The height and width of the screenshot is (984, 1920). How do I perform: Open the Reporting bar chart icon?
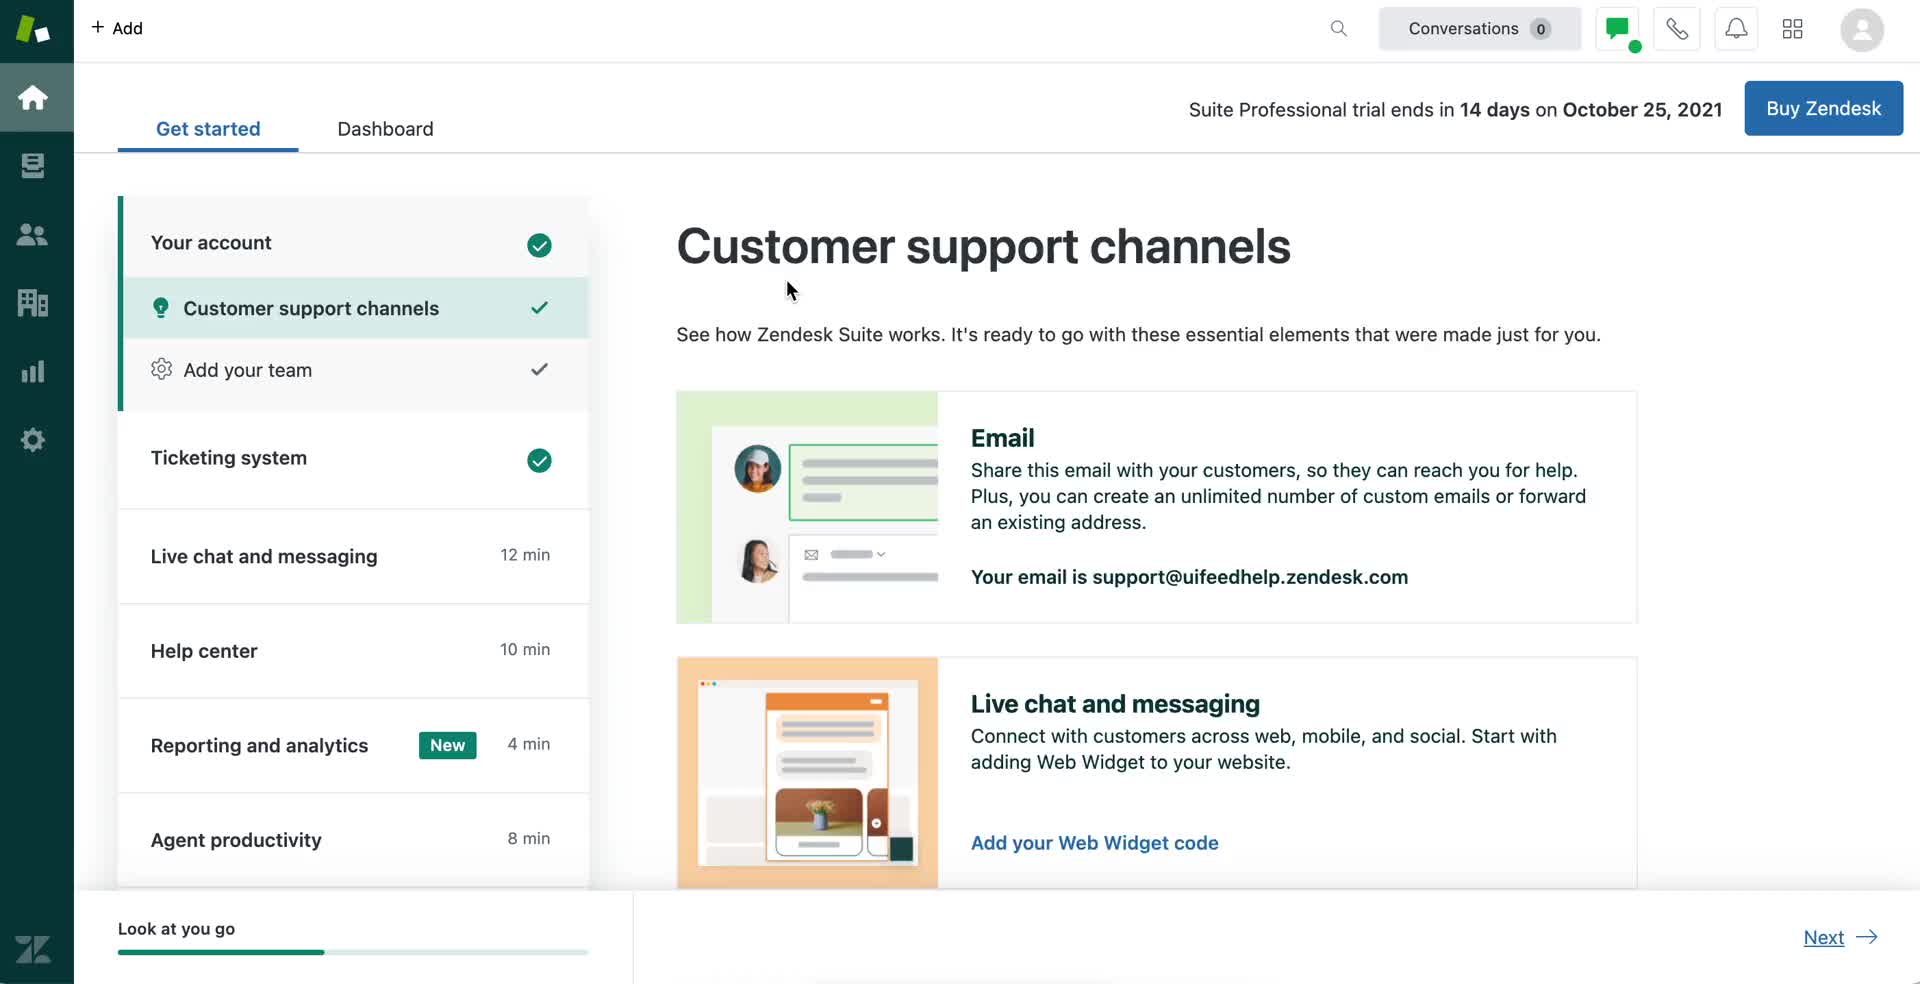pyautogui.click(x=33, y=372)
